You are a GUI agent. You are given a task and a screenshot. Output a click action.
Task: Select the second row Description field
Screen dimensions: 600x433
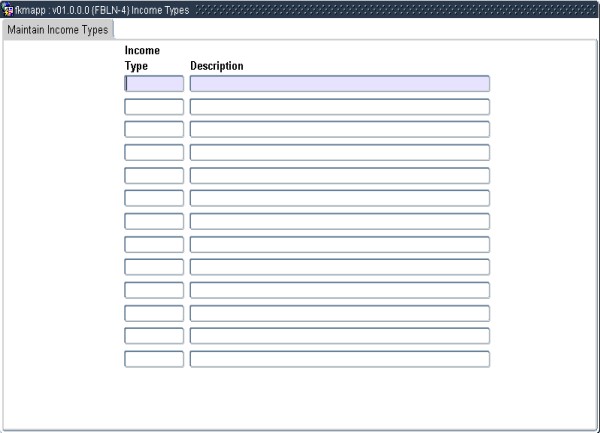click(340, 107)
